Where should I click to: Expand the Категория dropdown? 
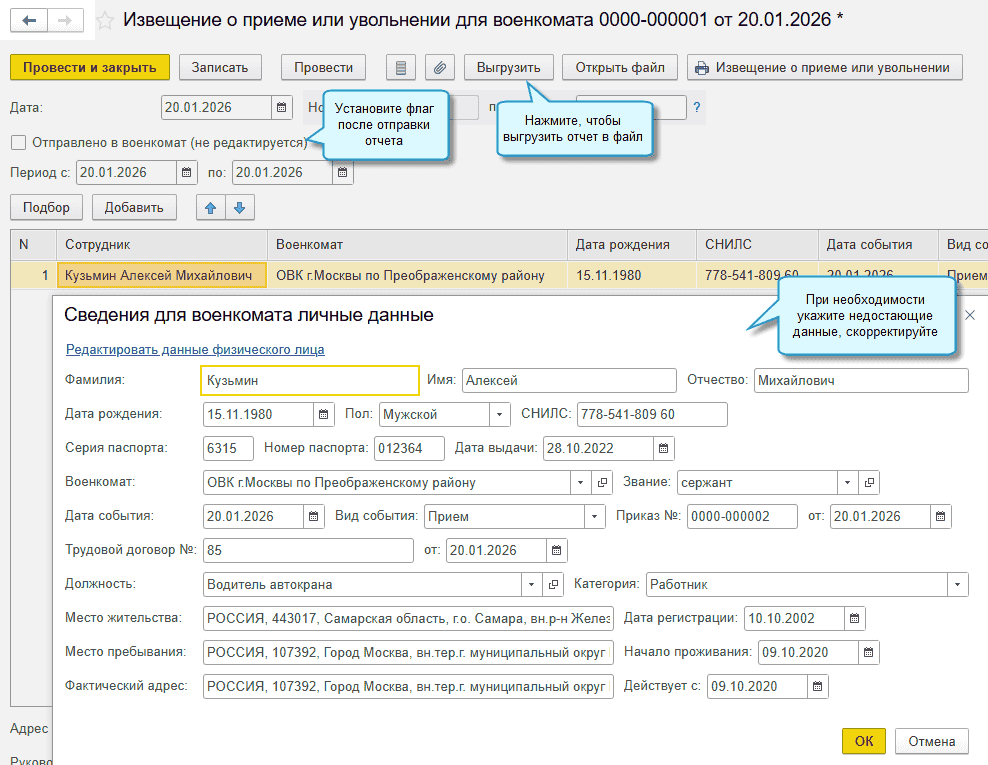click(958, 584)
